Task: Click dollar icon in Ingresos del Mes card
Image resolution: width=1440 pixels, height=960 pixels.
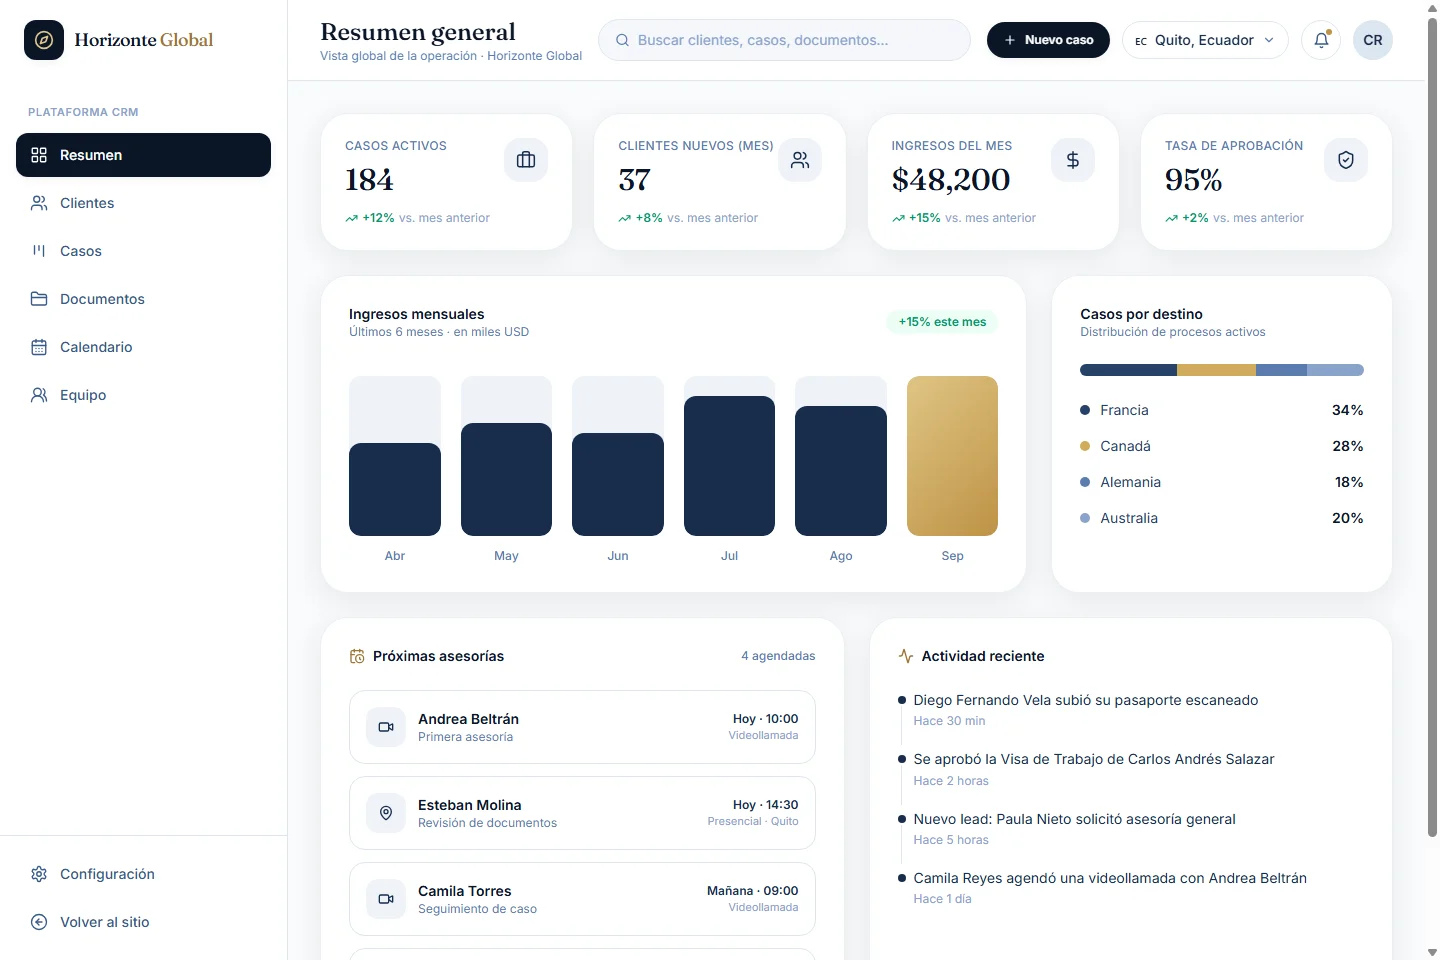Action: click(x=1073, y=160)
